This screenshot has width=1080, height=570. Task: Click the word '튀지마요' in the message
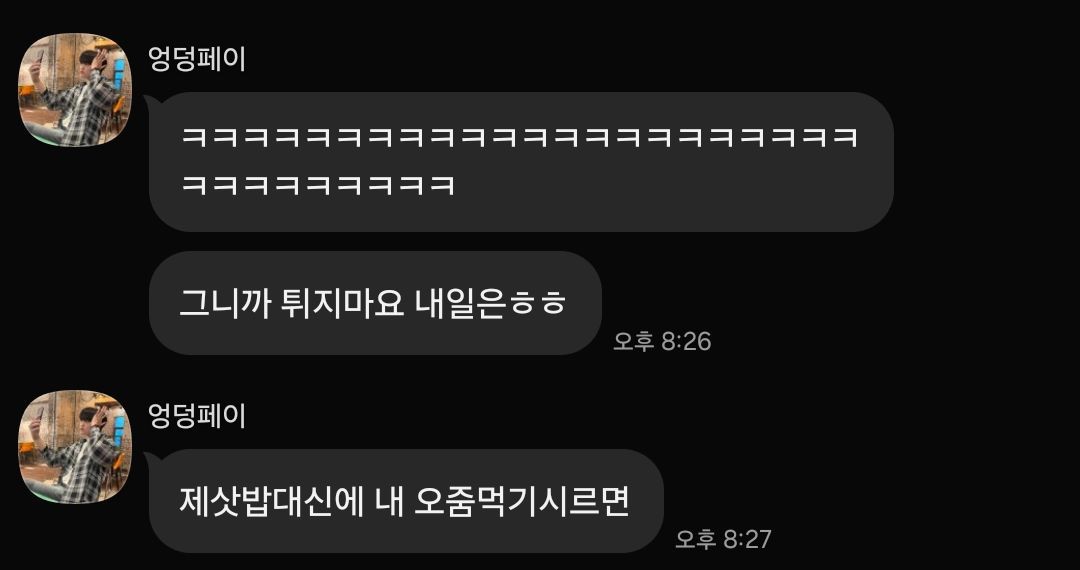coord(342,303)
